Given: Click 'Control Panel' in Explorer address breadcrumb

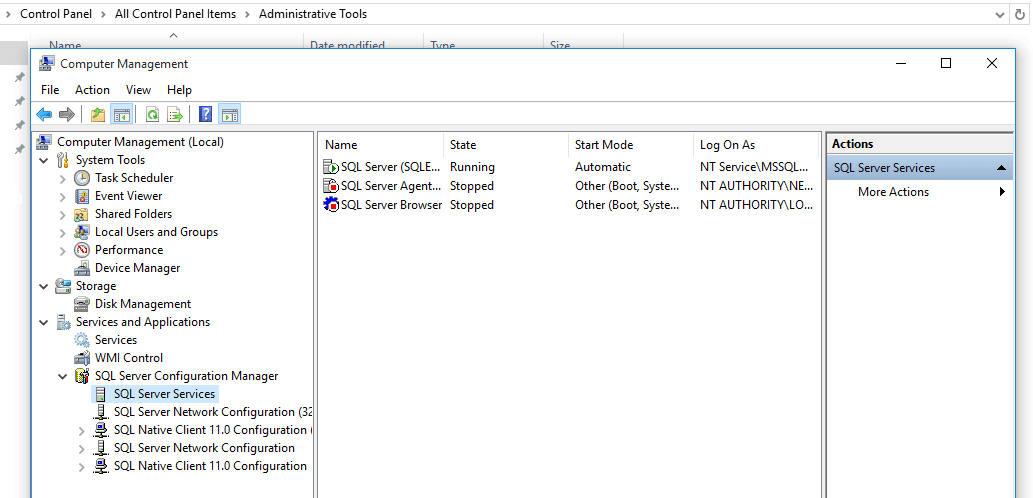Looking at the screenshot, I should (x=56, y=14).
